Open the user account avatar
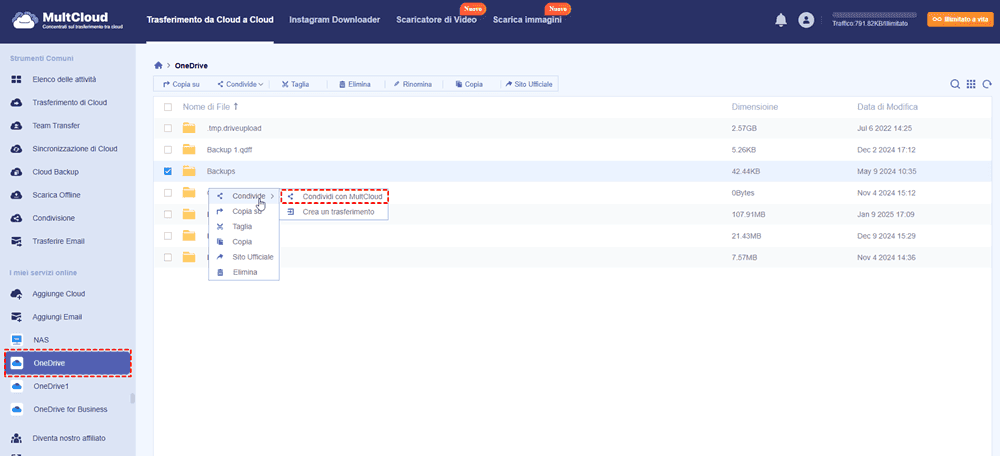Screen dimensions: 1000x456 806,20
